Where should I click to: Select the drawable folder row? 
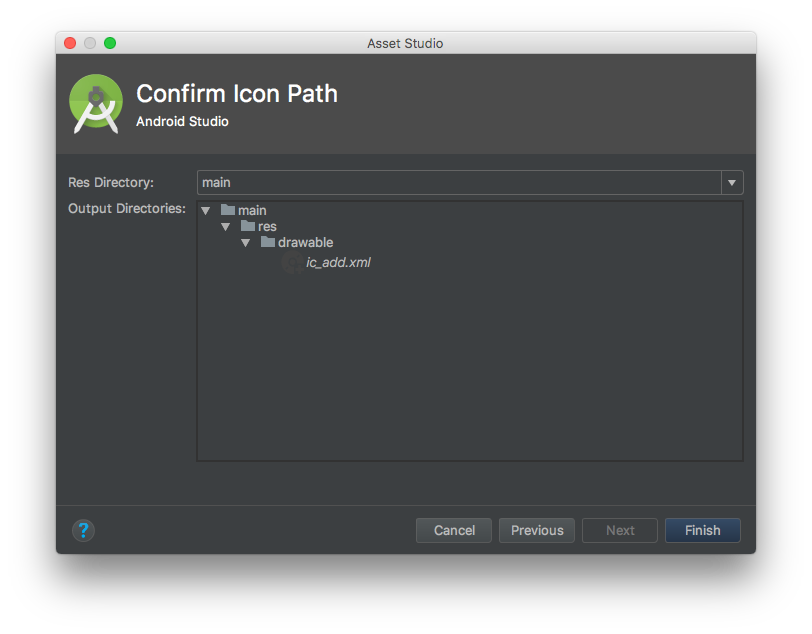pos(297,242)
